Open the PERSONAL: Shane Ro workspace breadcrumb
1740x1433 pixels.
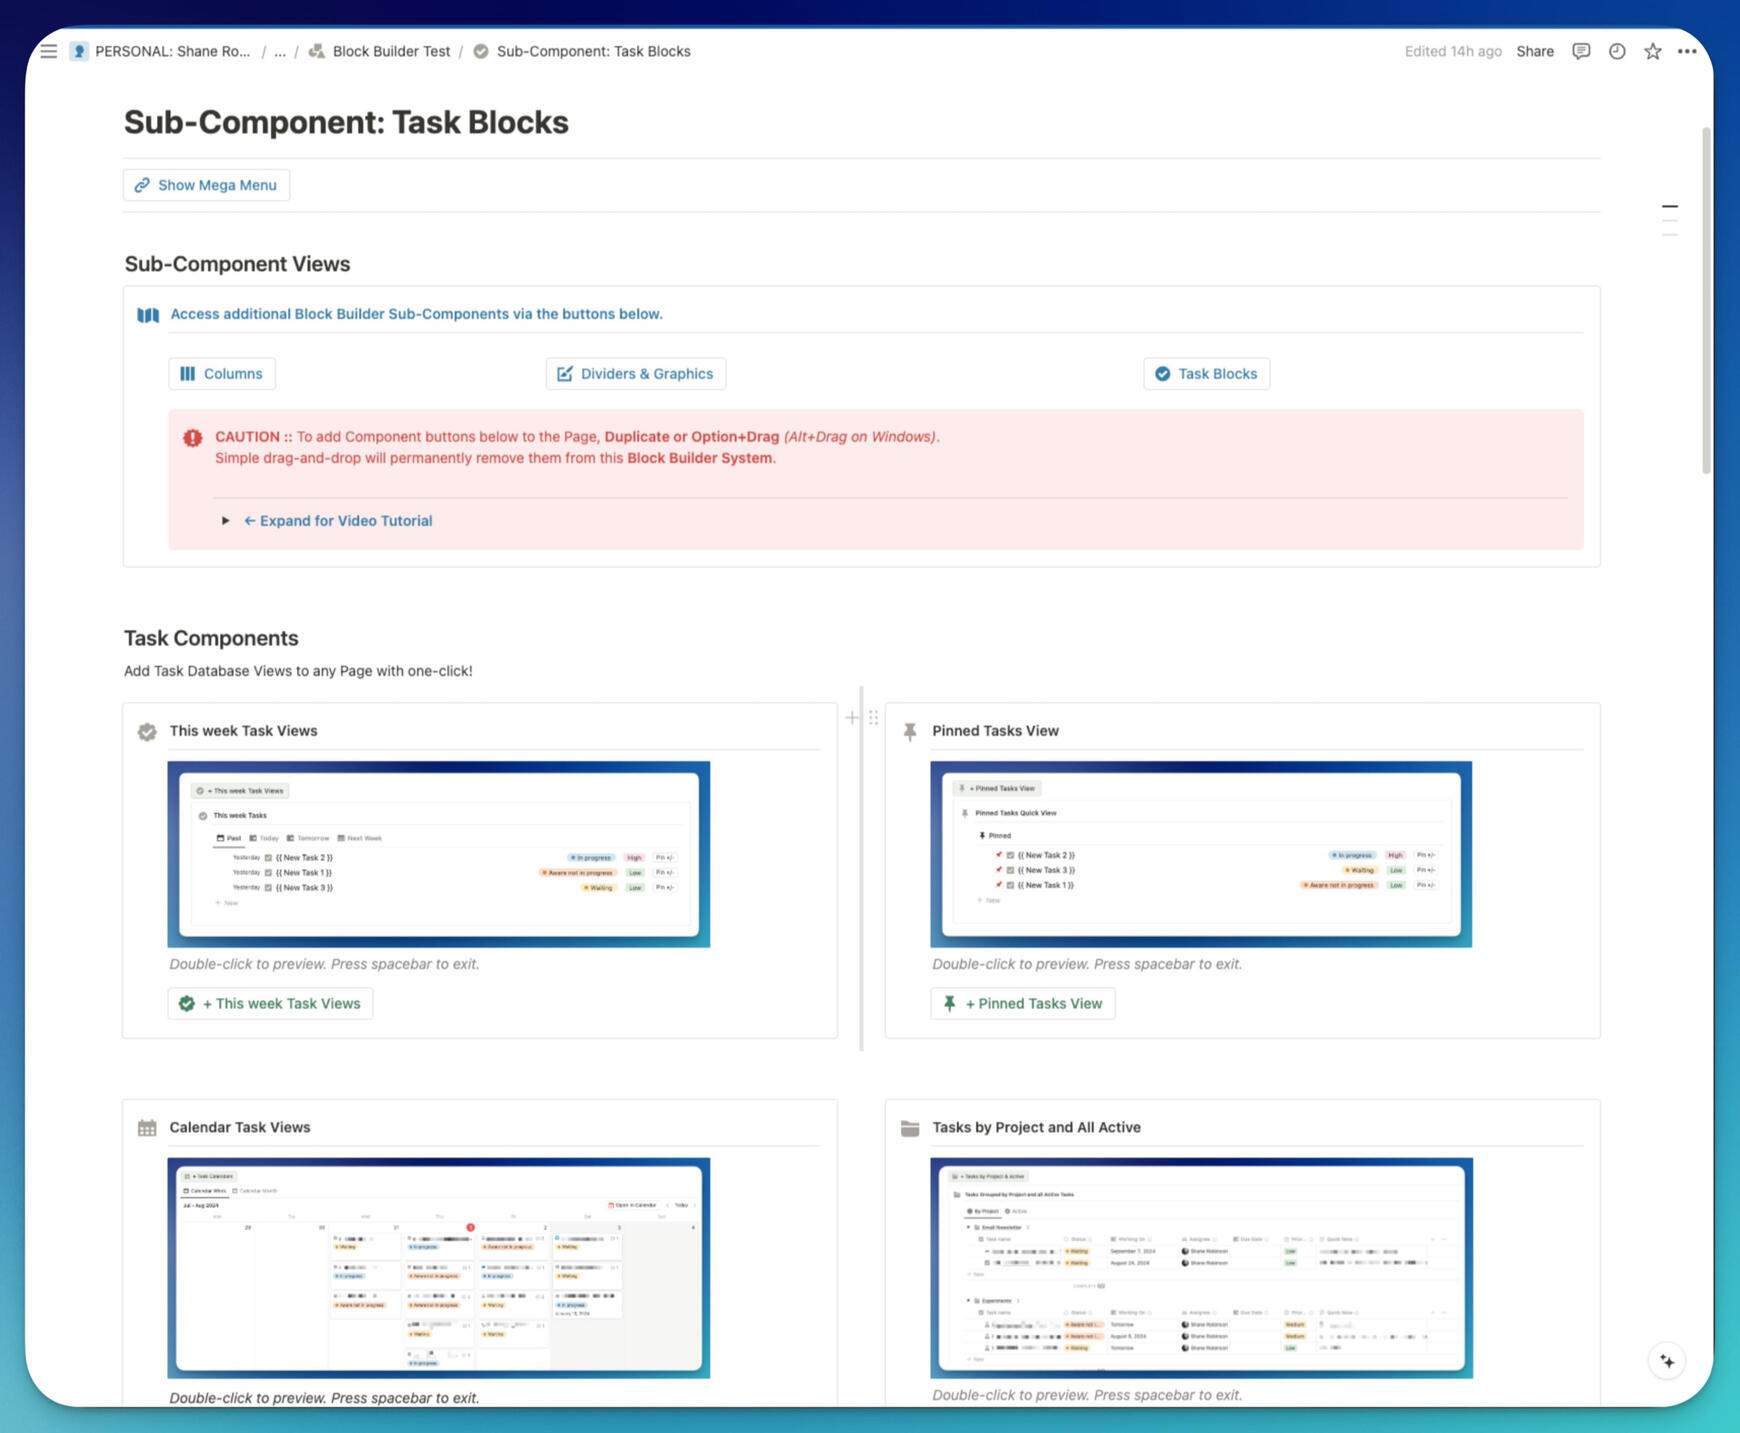(170, 51)
